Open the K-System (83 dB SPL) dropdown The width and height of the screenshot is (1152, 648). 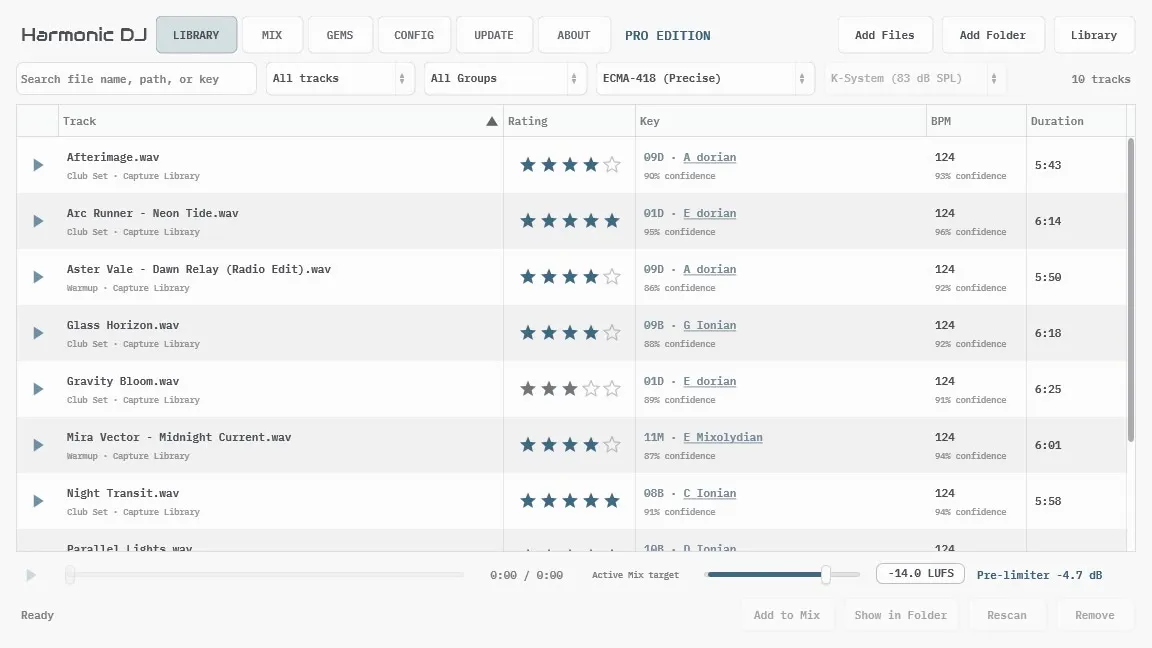915,79
